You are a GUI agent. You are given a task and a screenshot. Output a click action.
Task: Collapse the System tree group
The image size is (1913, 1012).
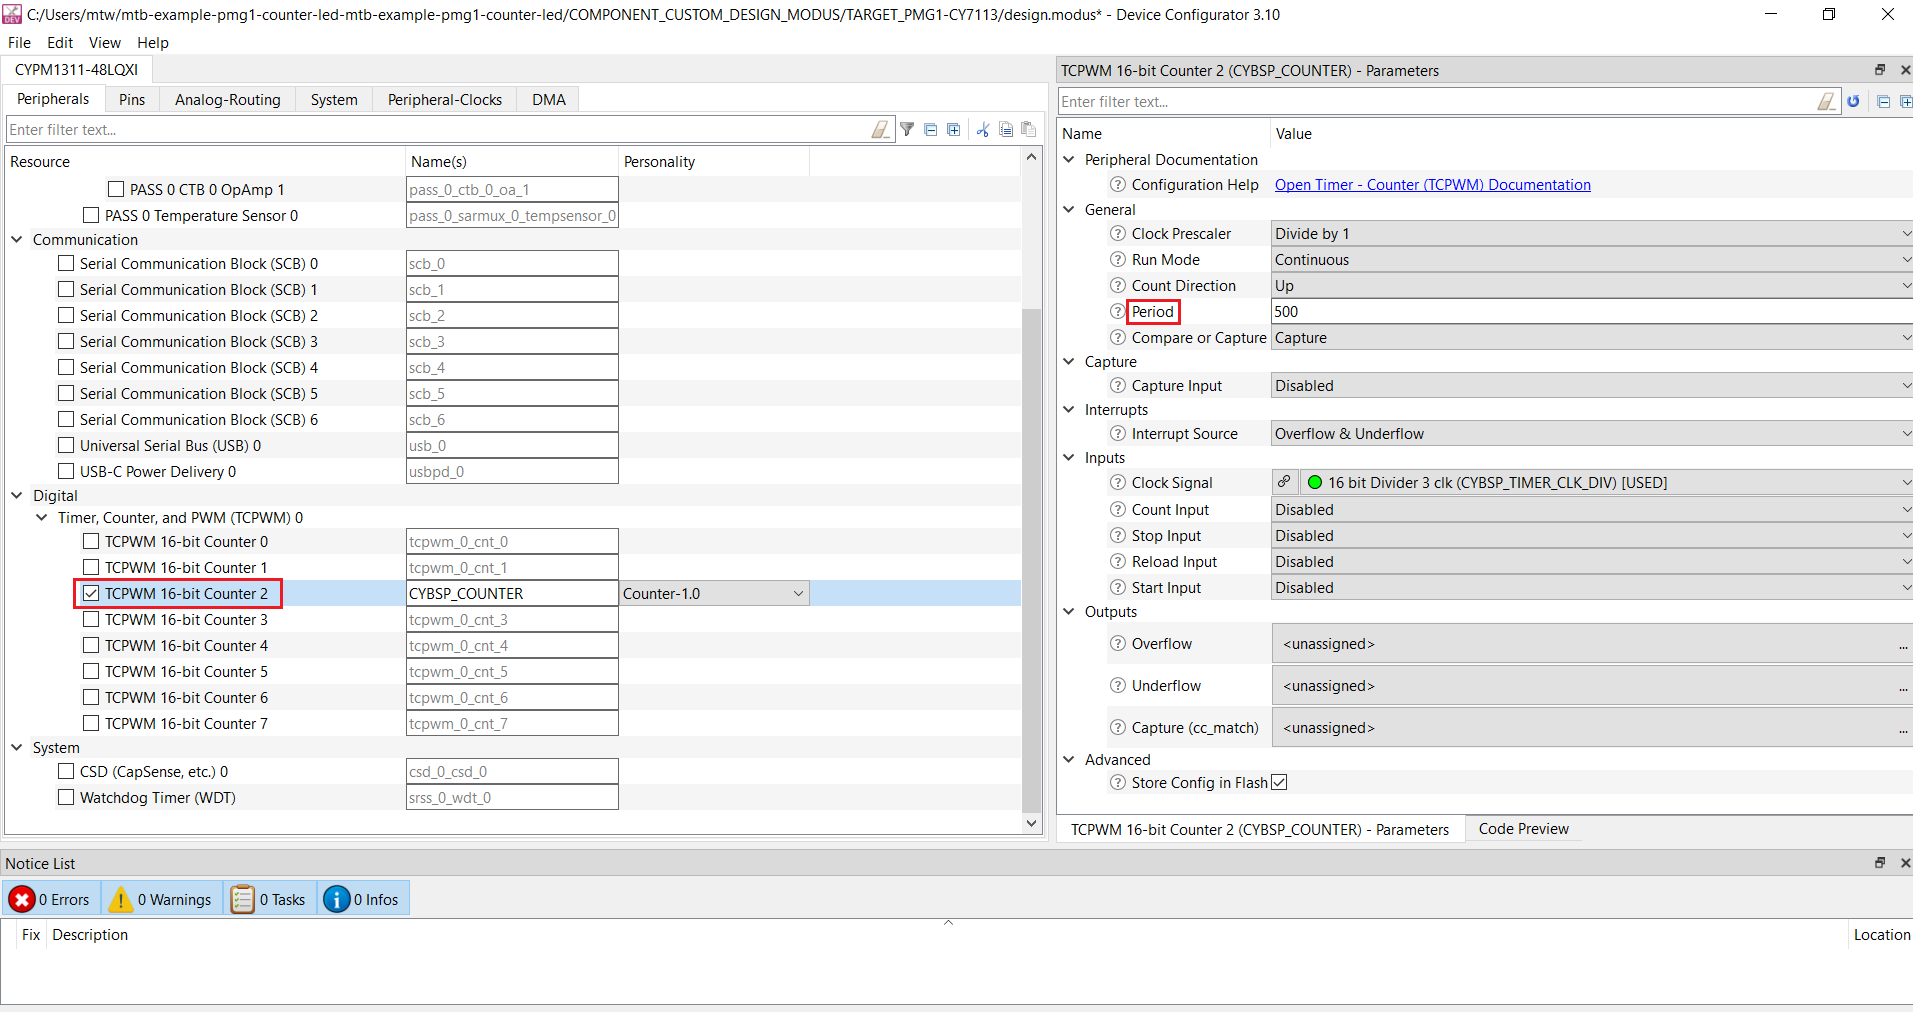[17, 748]
